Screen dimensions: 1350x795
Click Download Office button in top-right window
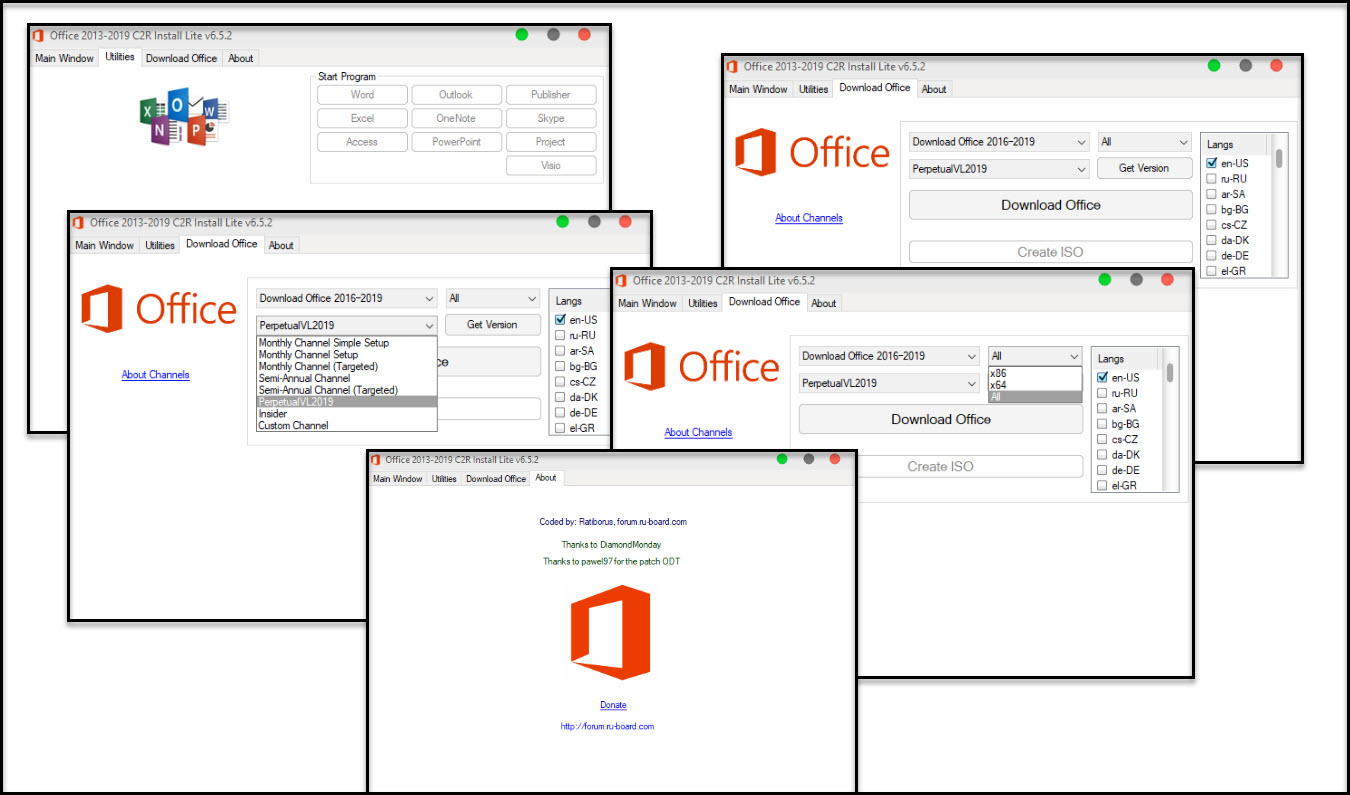click(1051, 205)
